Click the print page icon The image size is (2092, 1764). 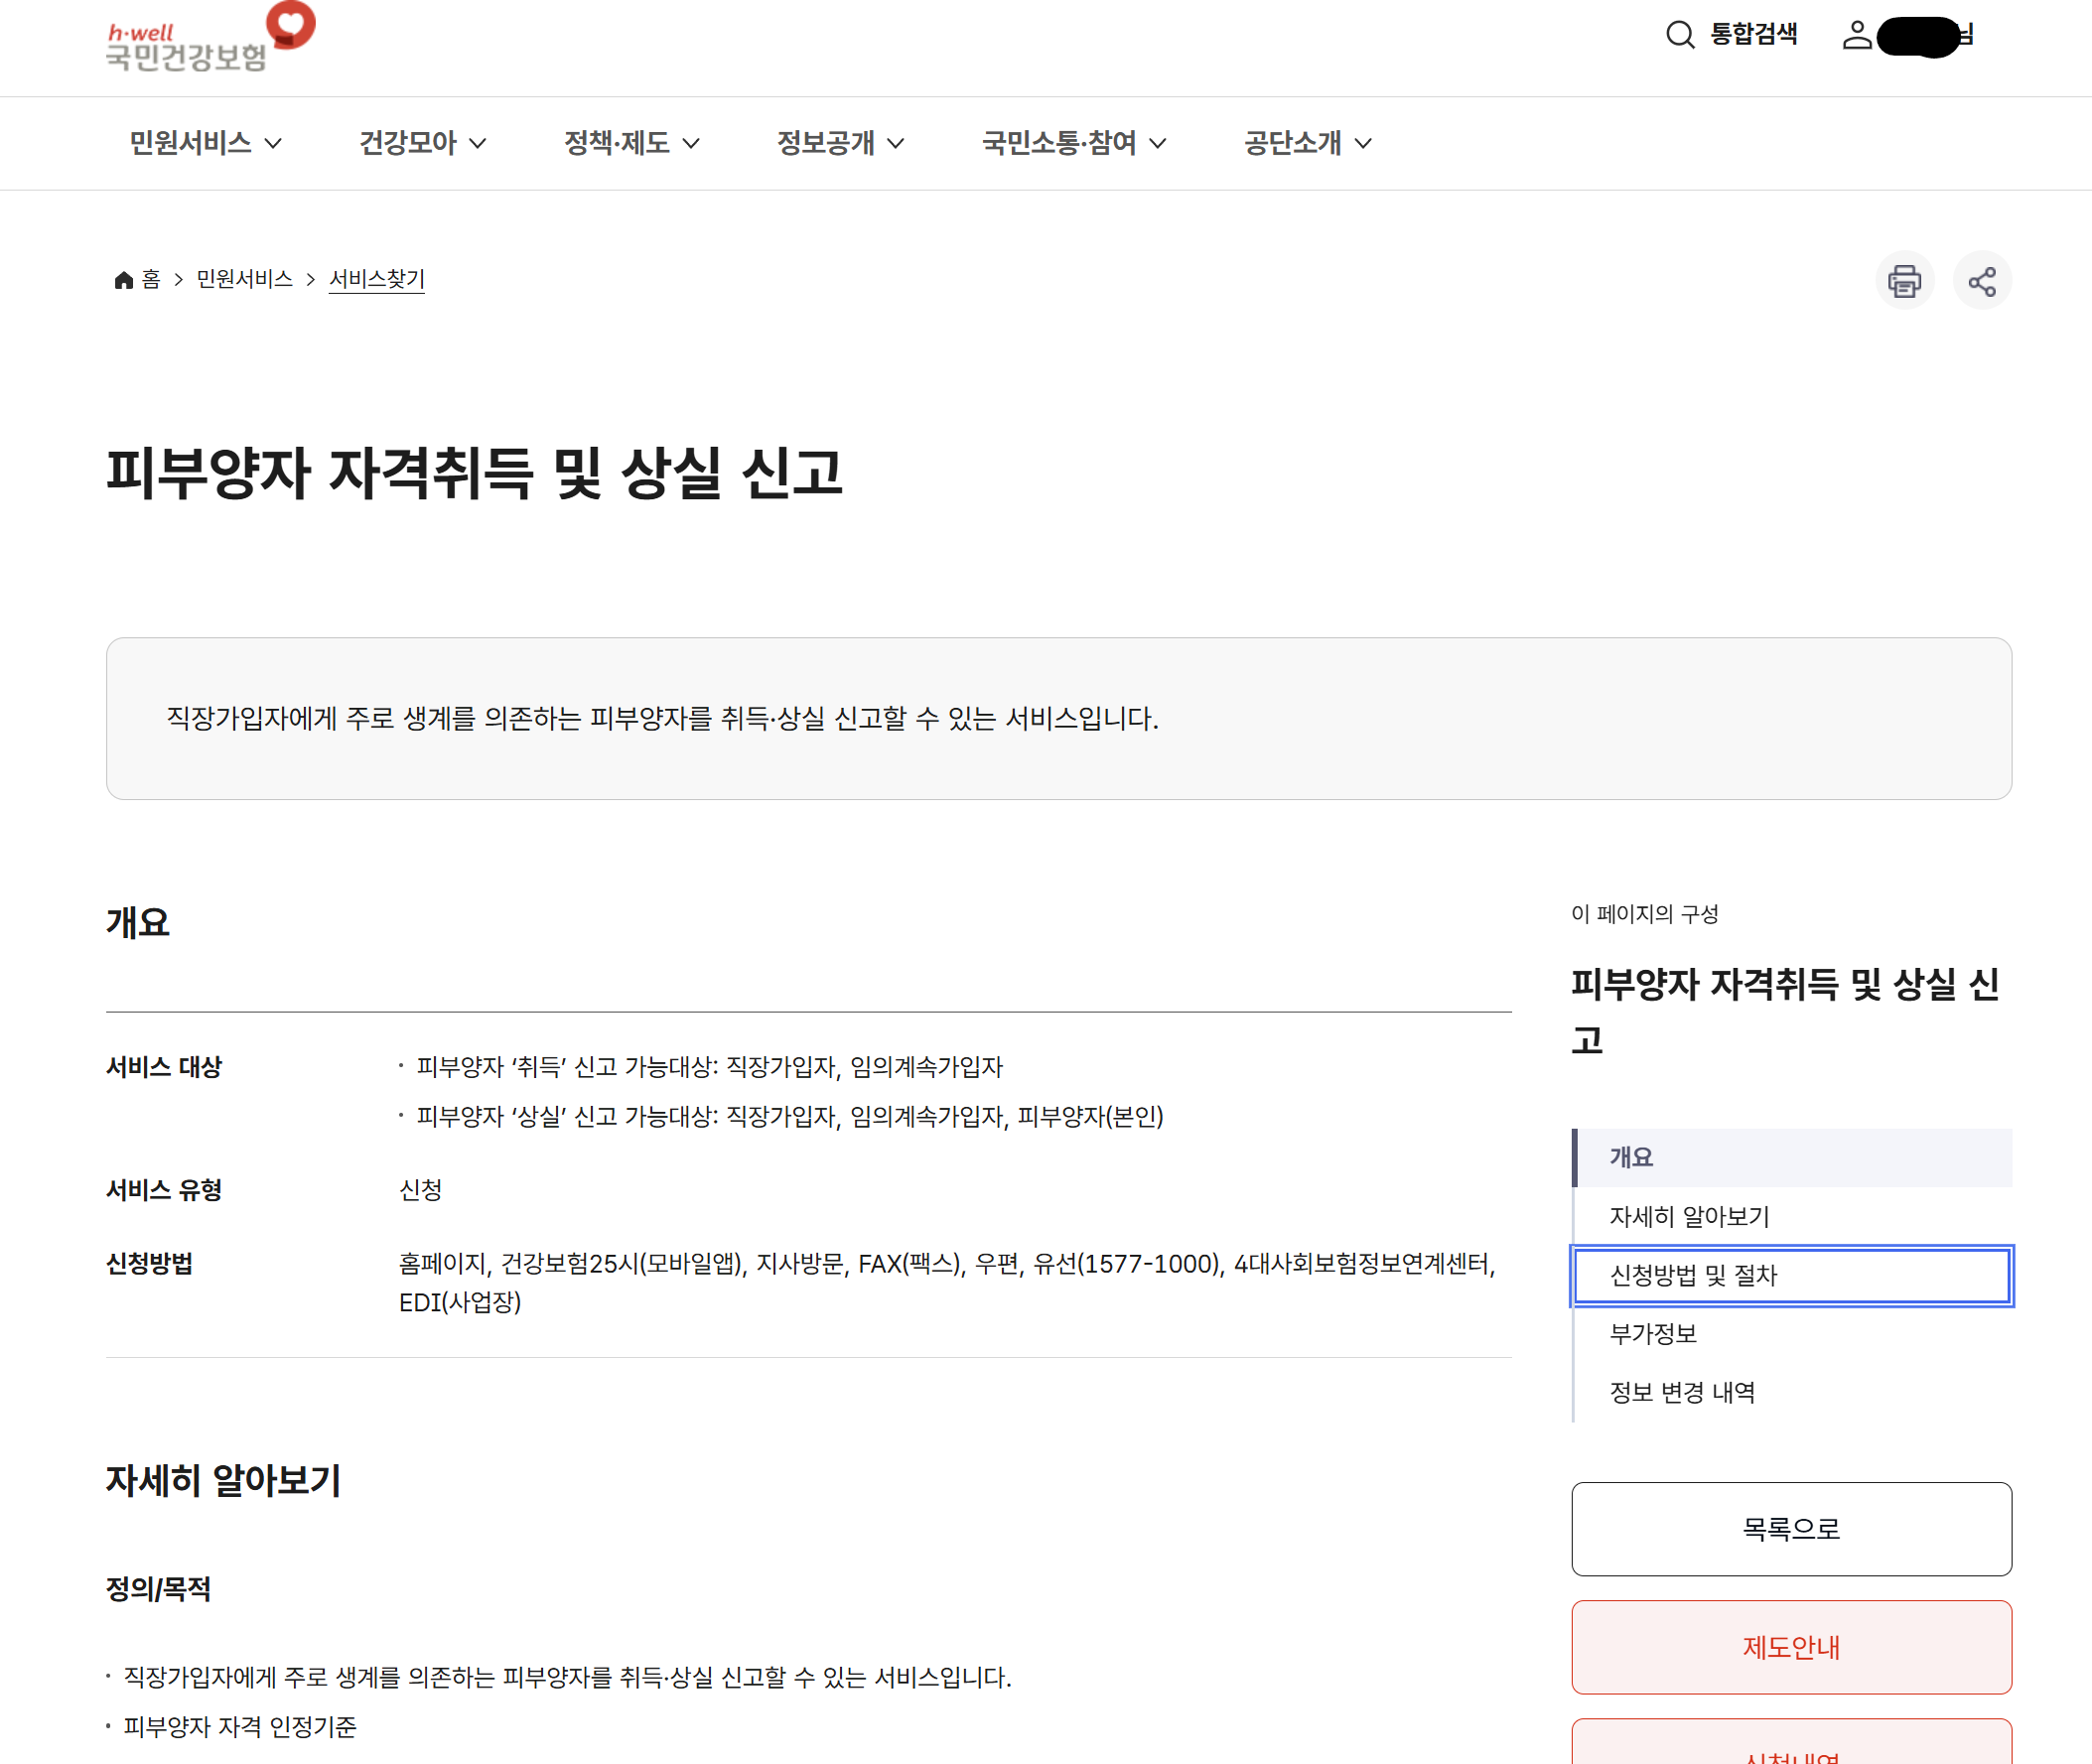[x=1904, y=281]
